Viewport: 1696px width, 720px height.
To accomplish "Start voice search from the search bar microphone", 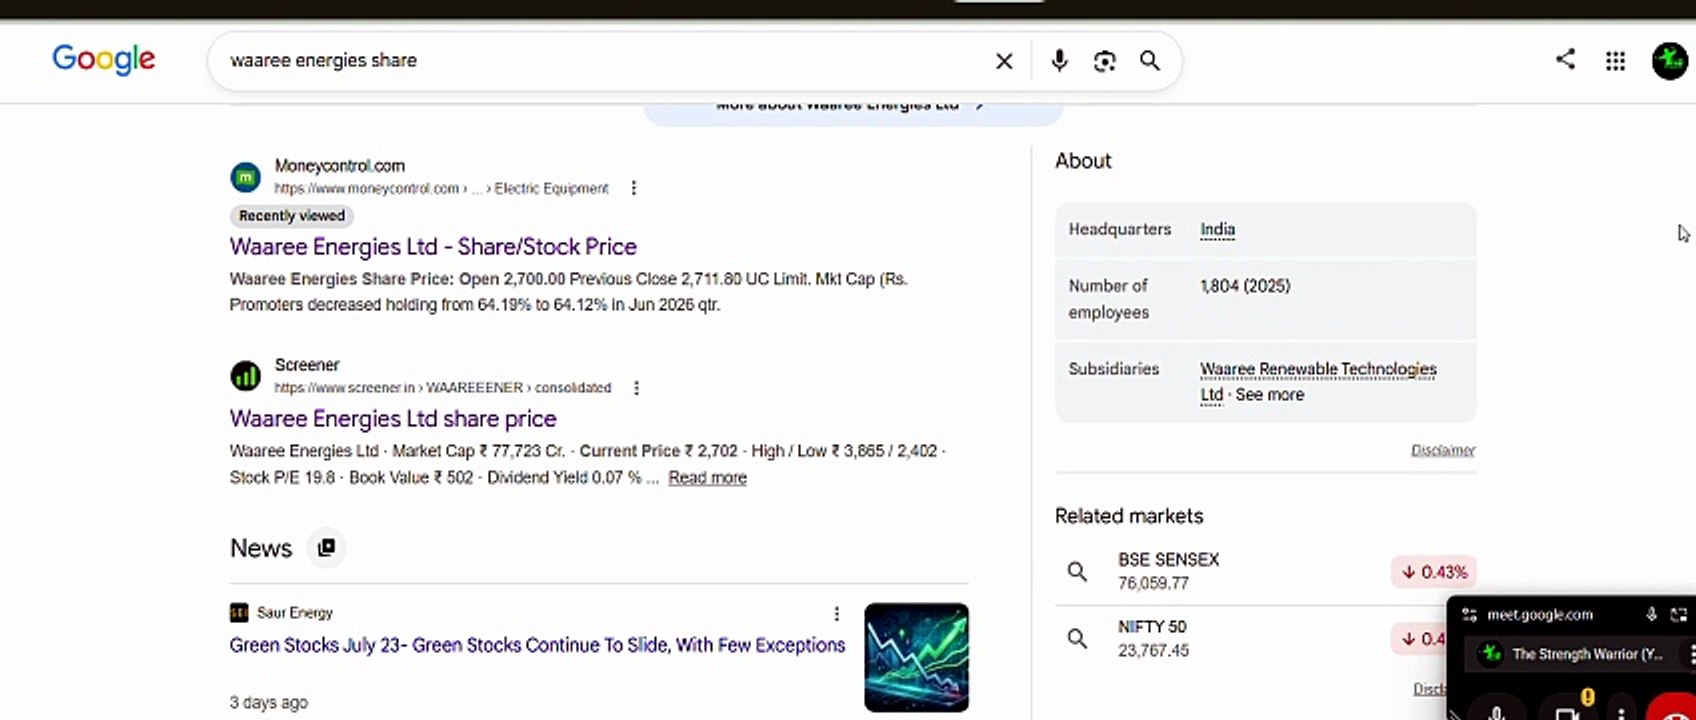I will (x=1059, y=61).
